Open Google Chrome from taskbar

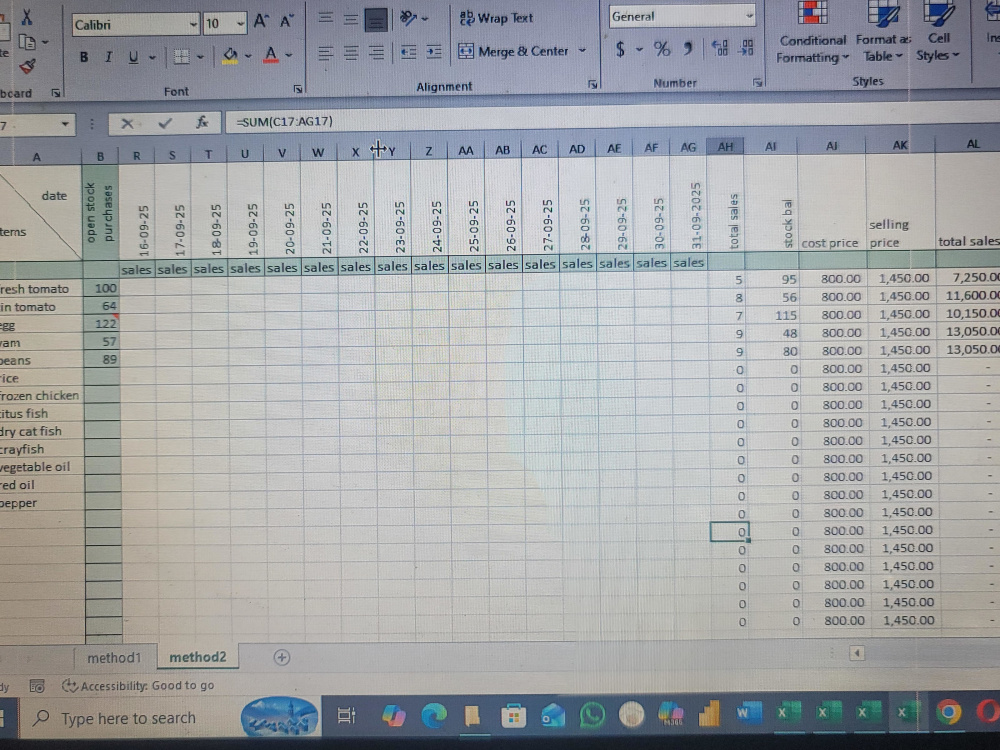click(948, 712)
